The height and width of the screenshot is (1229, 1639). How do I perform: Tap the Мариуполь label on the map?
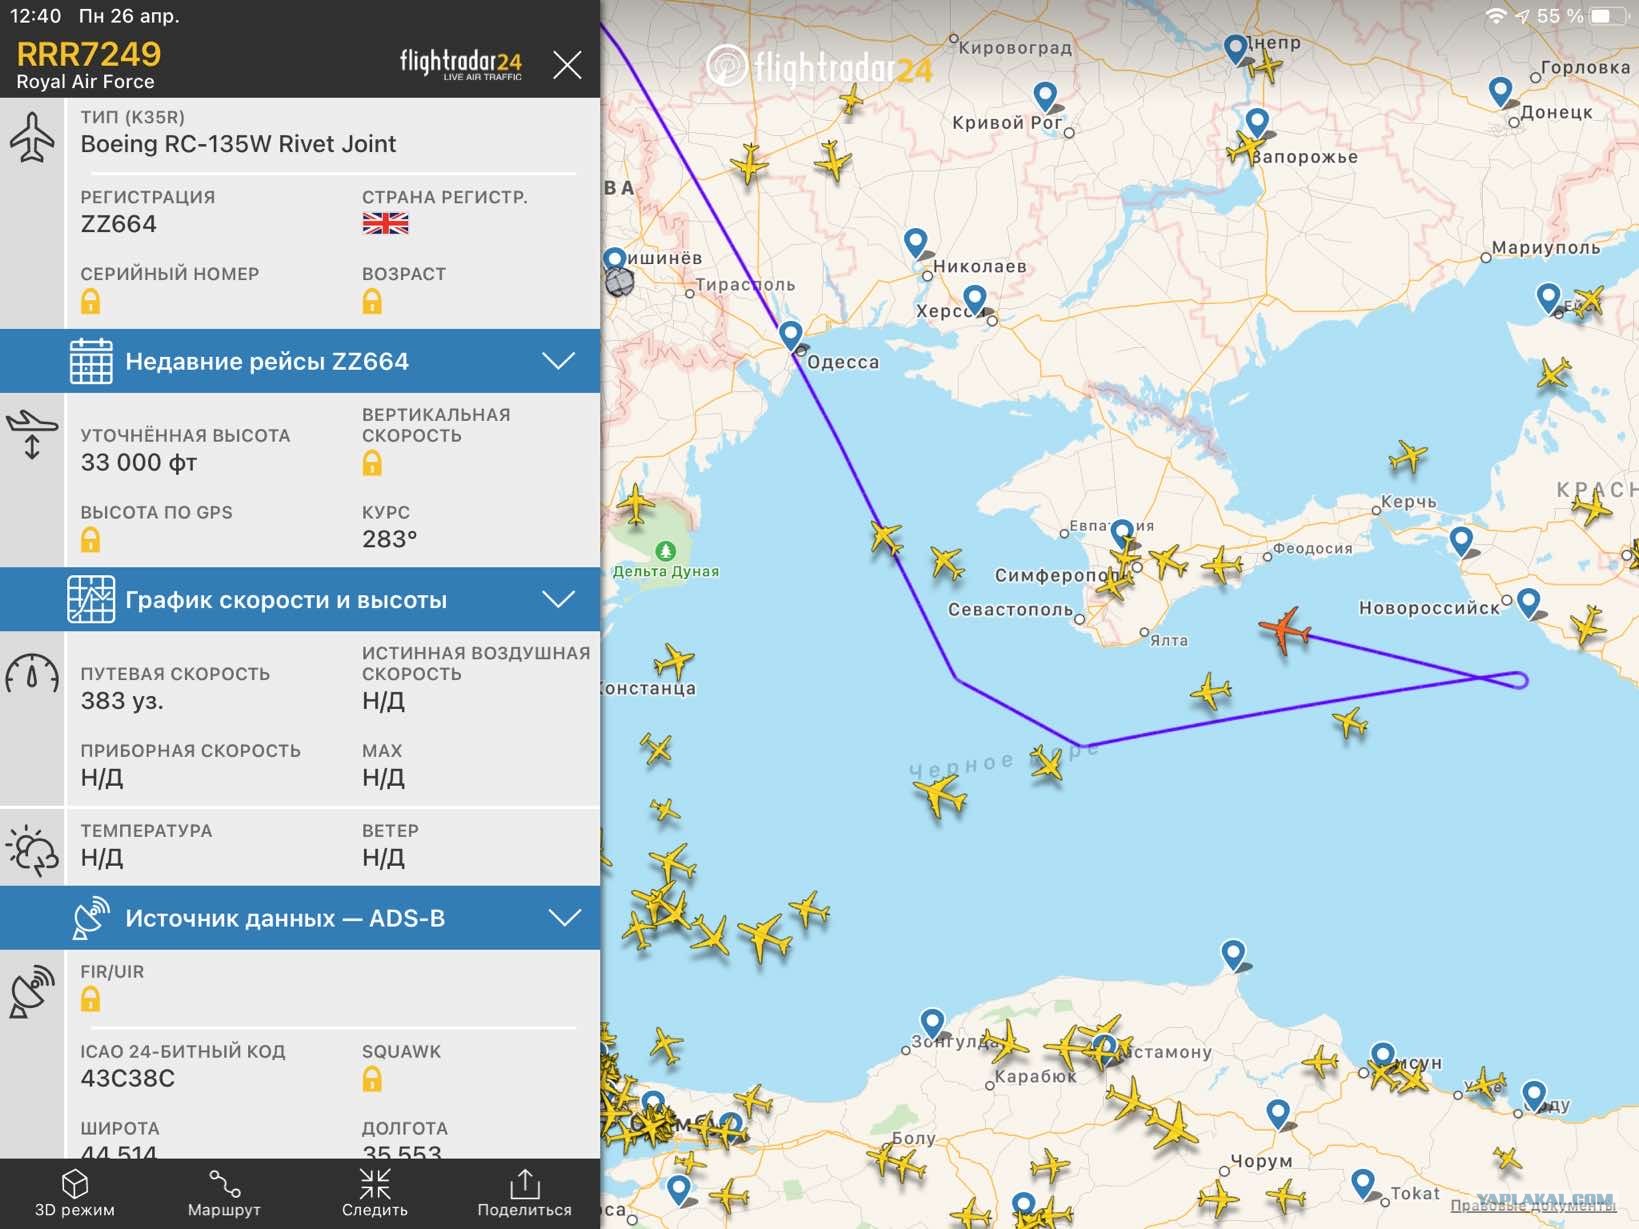pyautogui.click(x=1546, y=248)
